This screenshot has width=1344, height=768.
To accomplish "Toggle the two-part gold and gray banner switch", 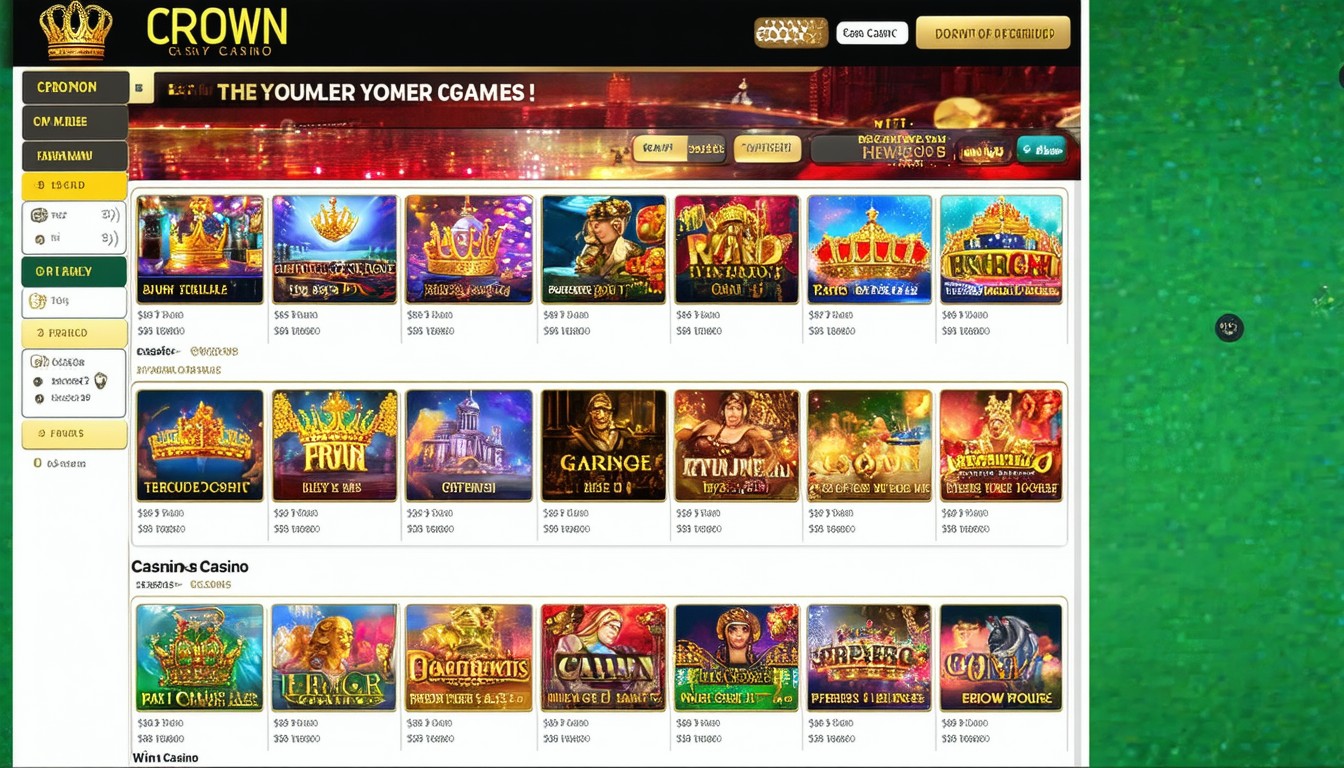I will coord(679,149).
